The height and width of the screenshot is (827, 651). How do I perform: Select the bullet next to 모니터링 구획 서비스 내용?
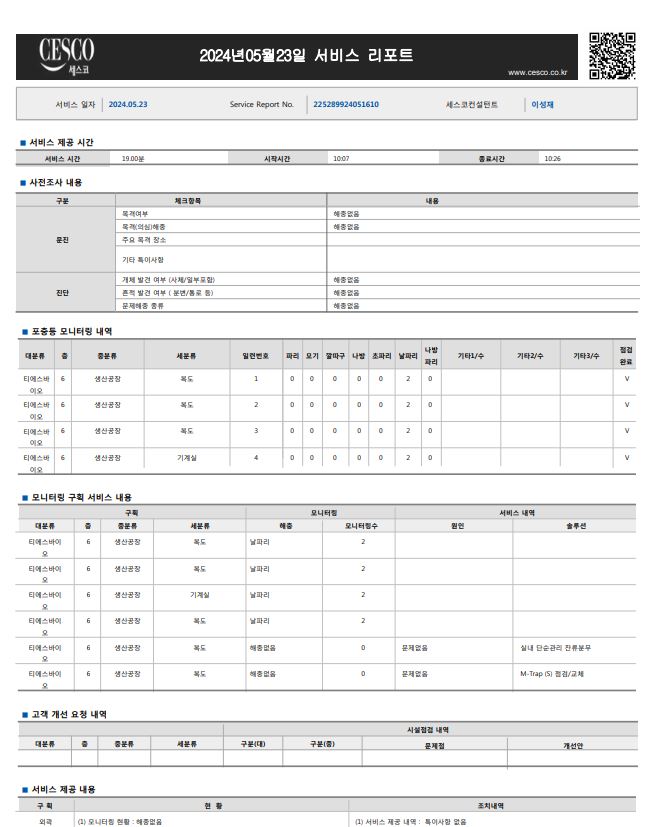[x=23, y=497]
